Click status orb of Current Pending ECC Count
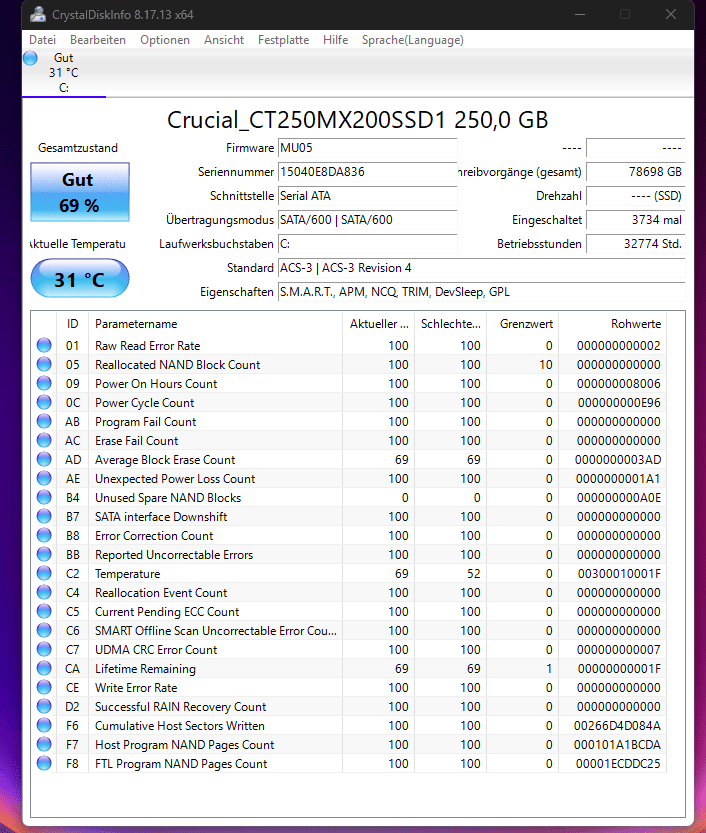This screenshot has width=706, height=833. [44, 611]
